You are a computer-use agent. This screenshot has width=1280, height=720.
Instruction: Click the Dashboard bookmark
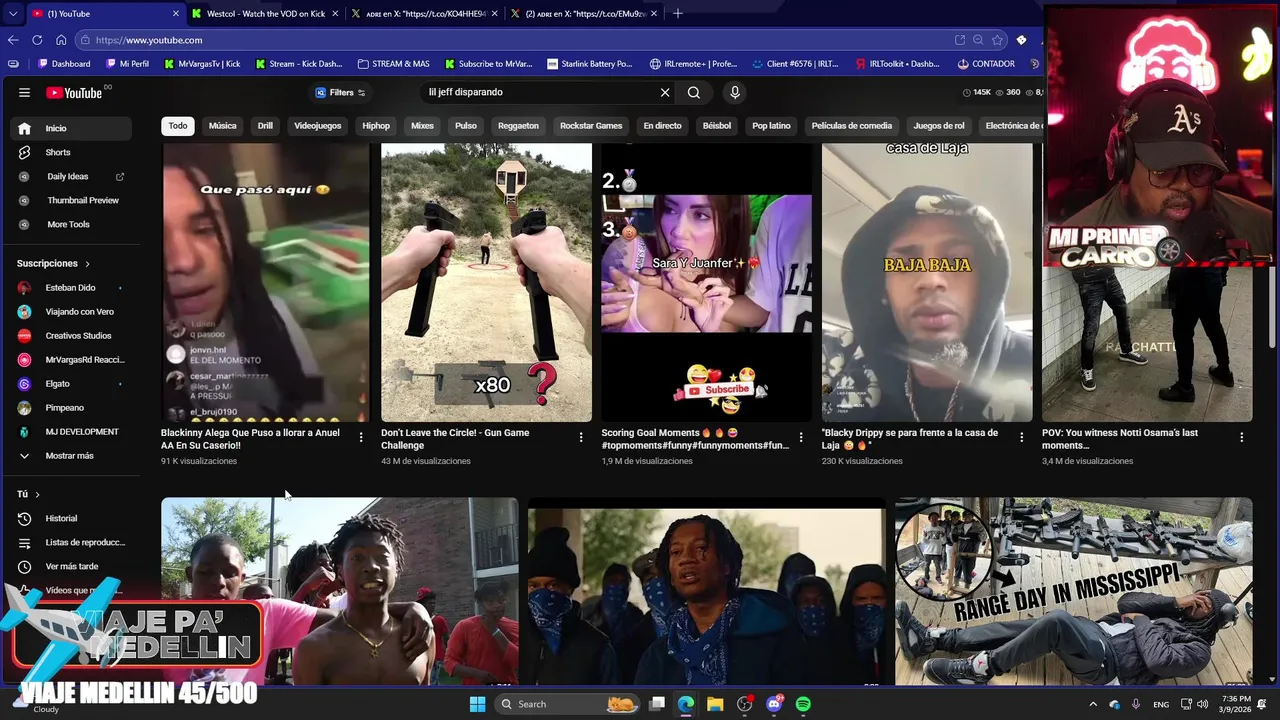tap(64, 64)
